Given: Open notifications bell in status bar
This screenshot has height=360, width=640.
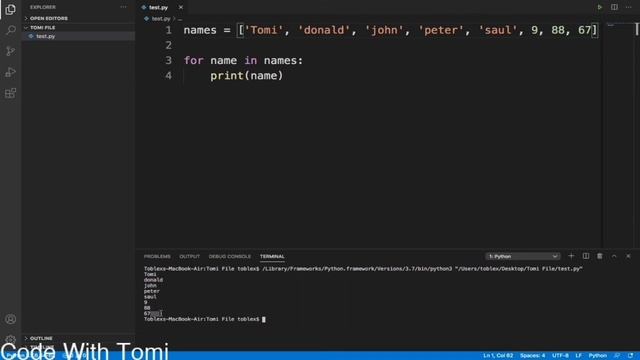Looking at the screenshot, I should 631,356.
